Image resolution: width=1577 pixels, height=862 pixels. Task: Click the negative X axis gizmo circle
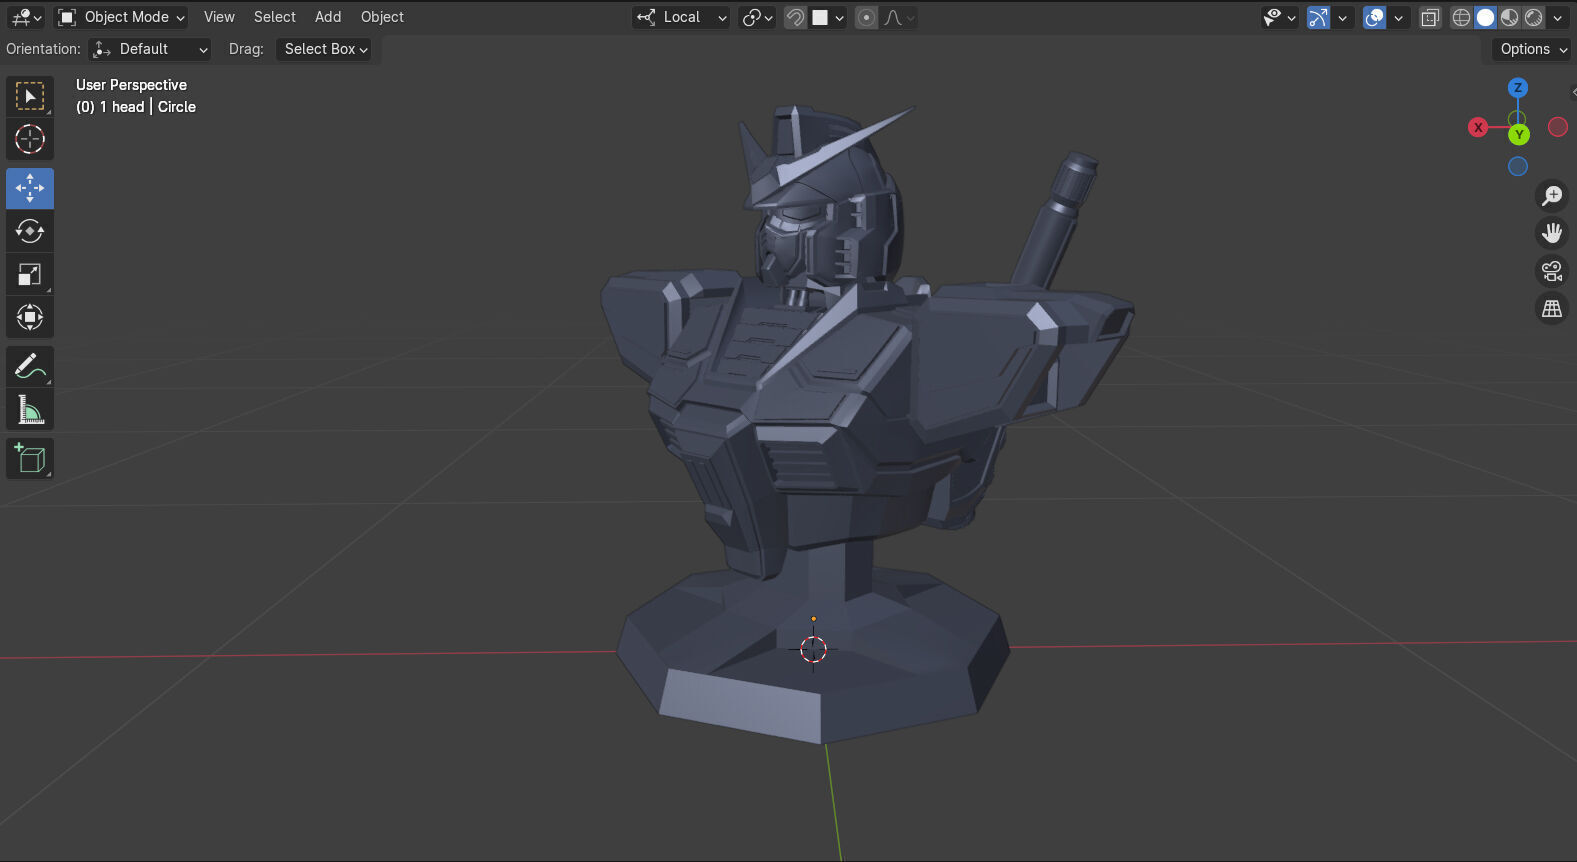(1558, 127)
